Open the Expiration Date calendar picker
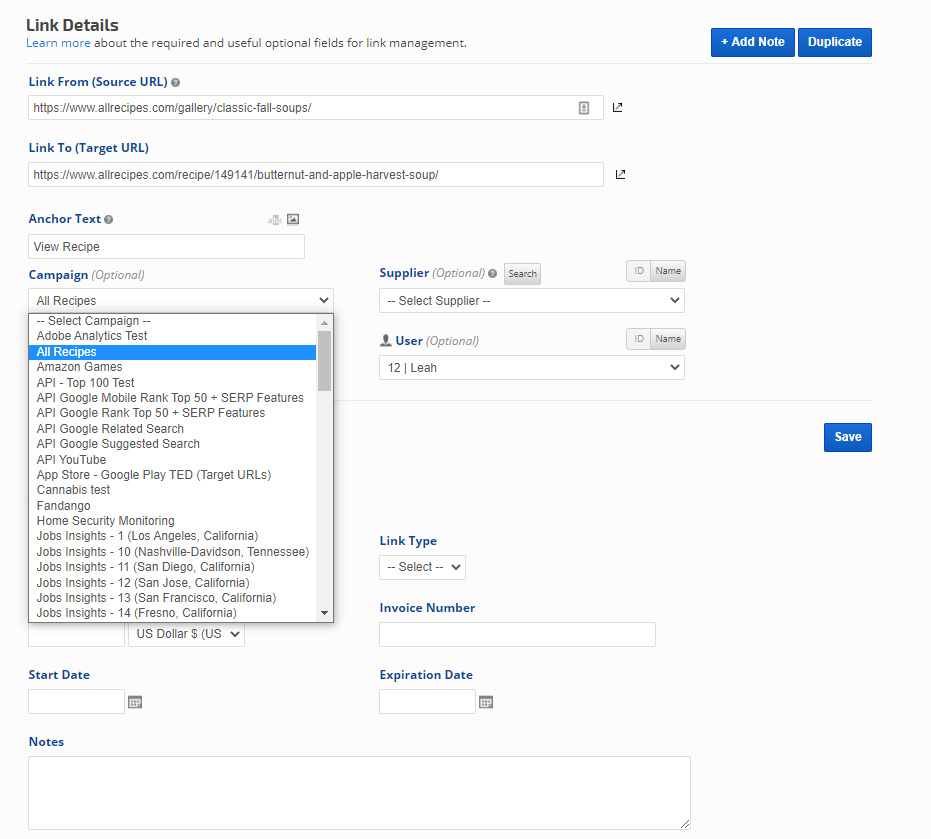Screen dimensions: 931x839 coord(486,702)
